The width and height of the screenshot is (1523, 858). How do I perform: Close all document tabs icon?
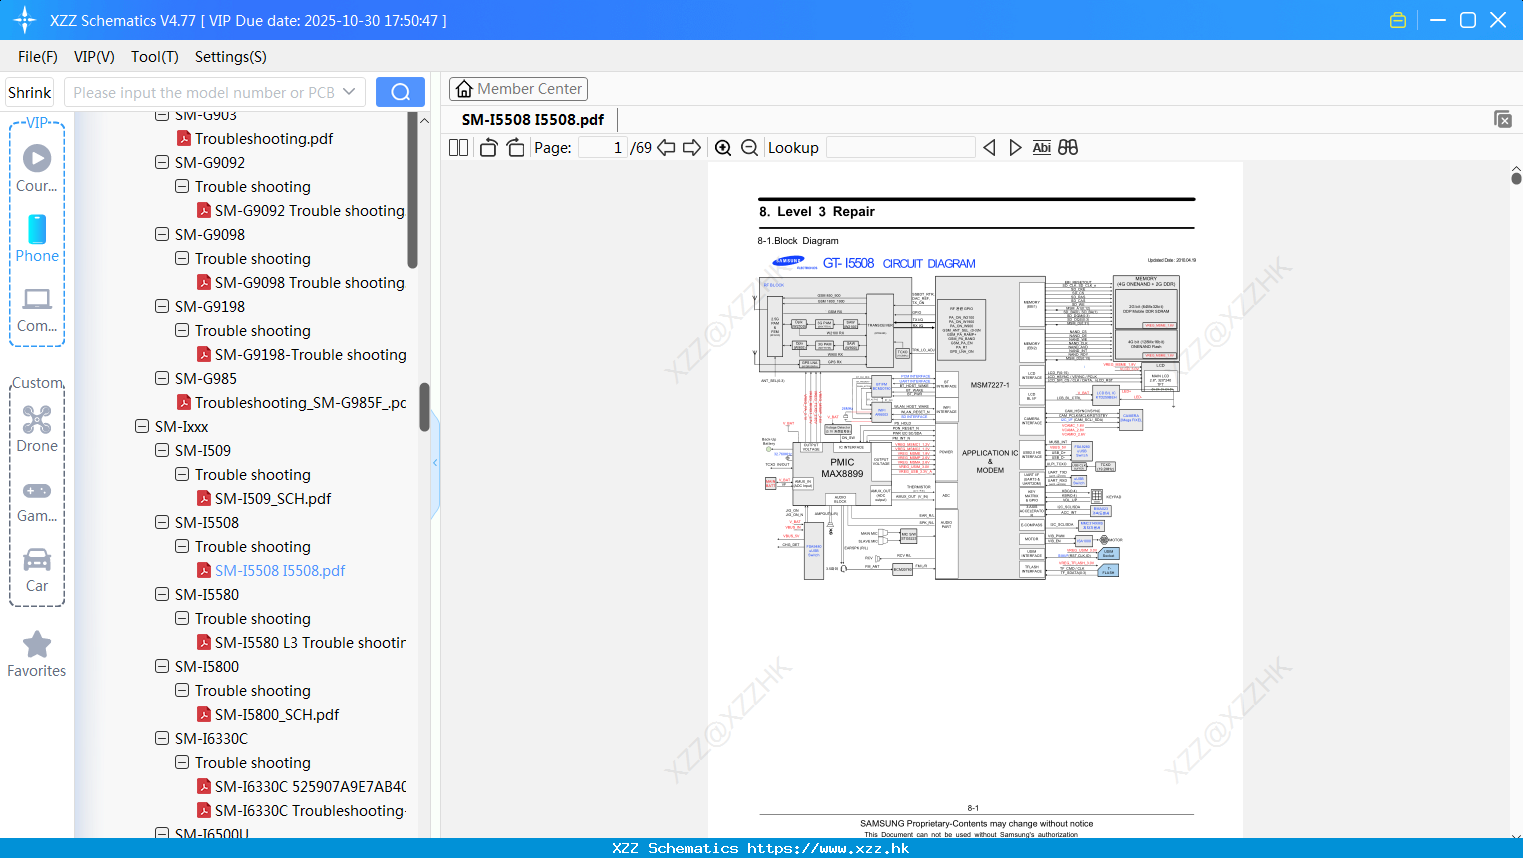[x=1503, y=119]
